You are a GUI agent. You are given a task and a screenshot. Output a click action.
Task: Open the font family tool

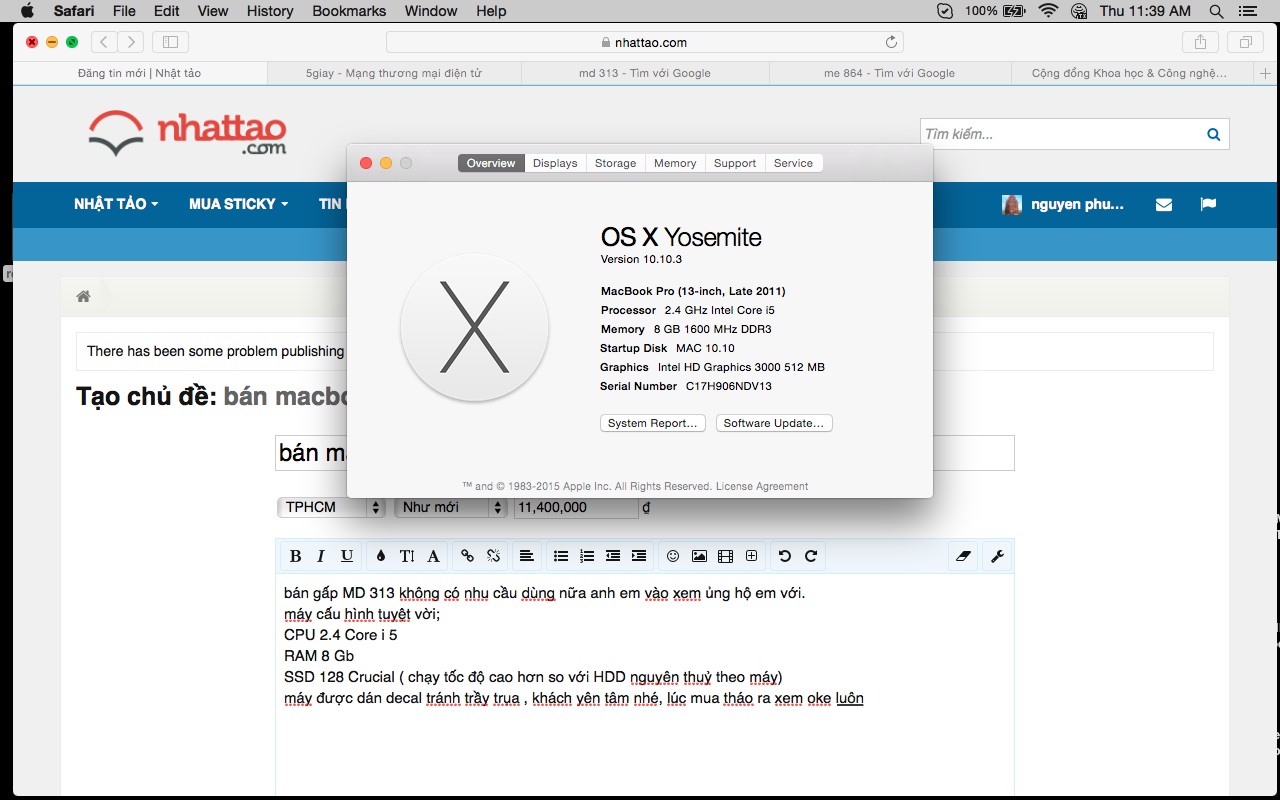(x=433, y=556)
